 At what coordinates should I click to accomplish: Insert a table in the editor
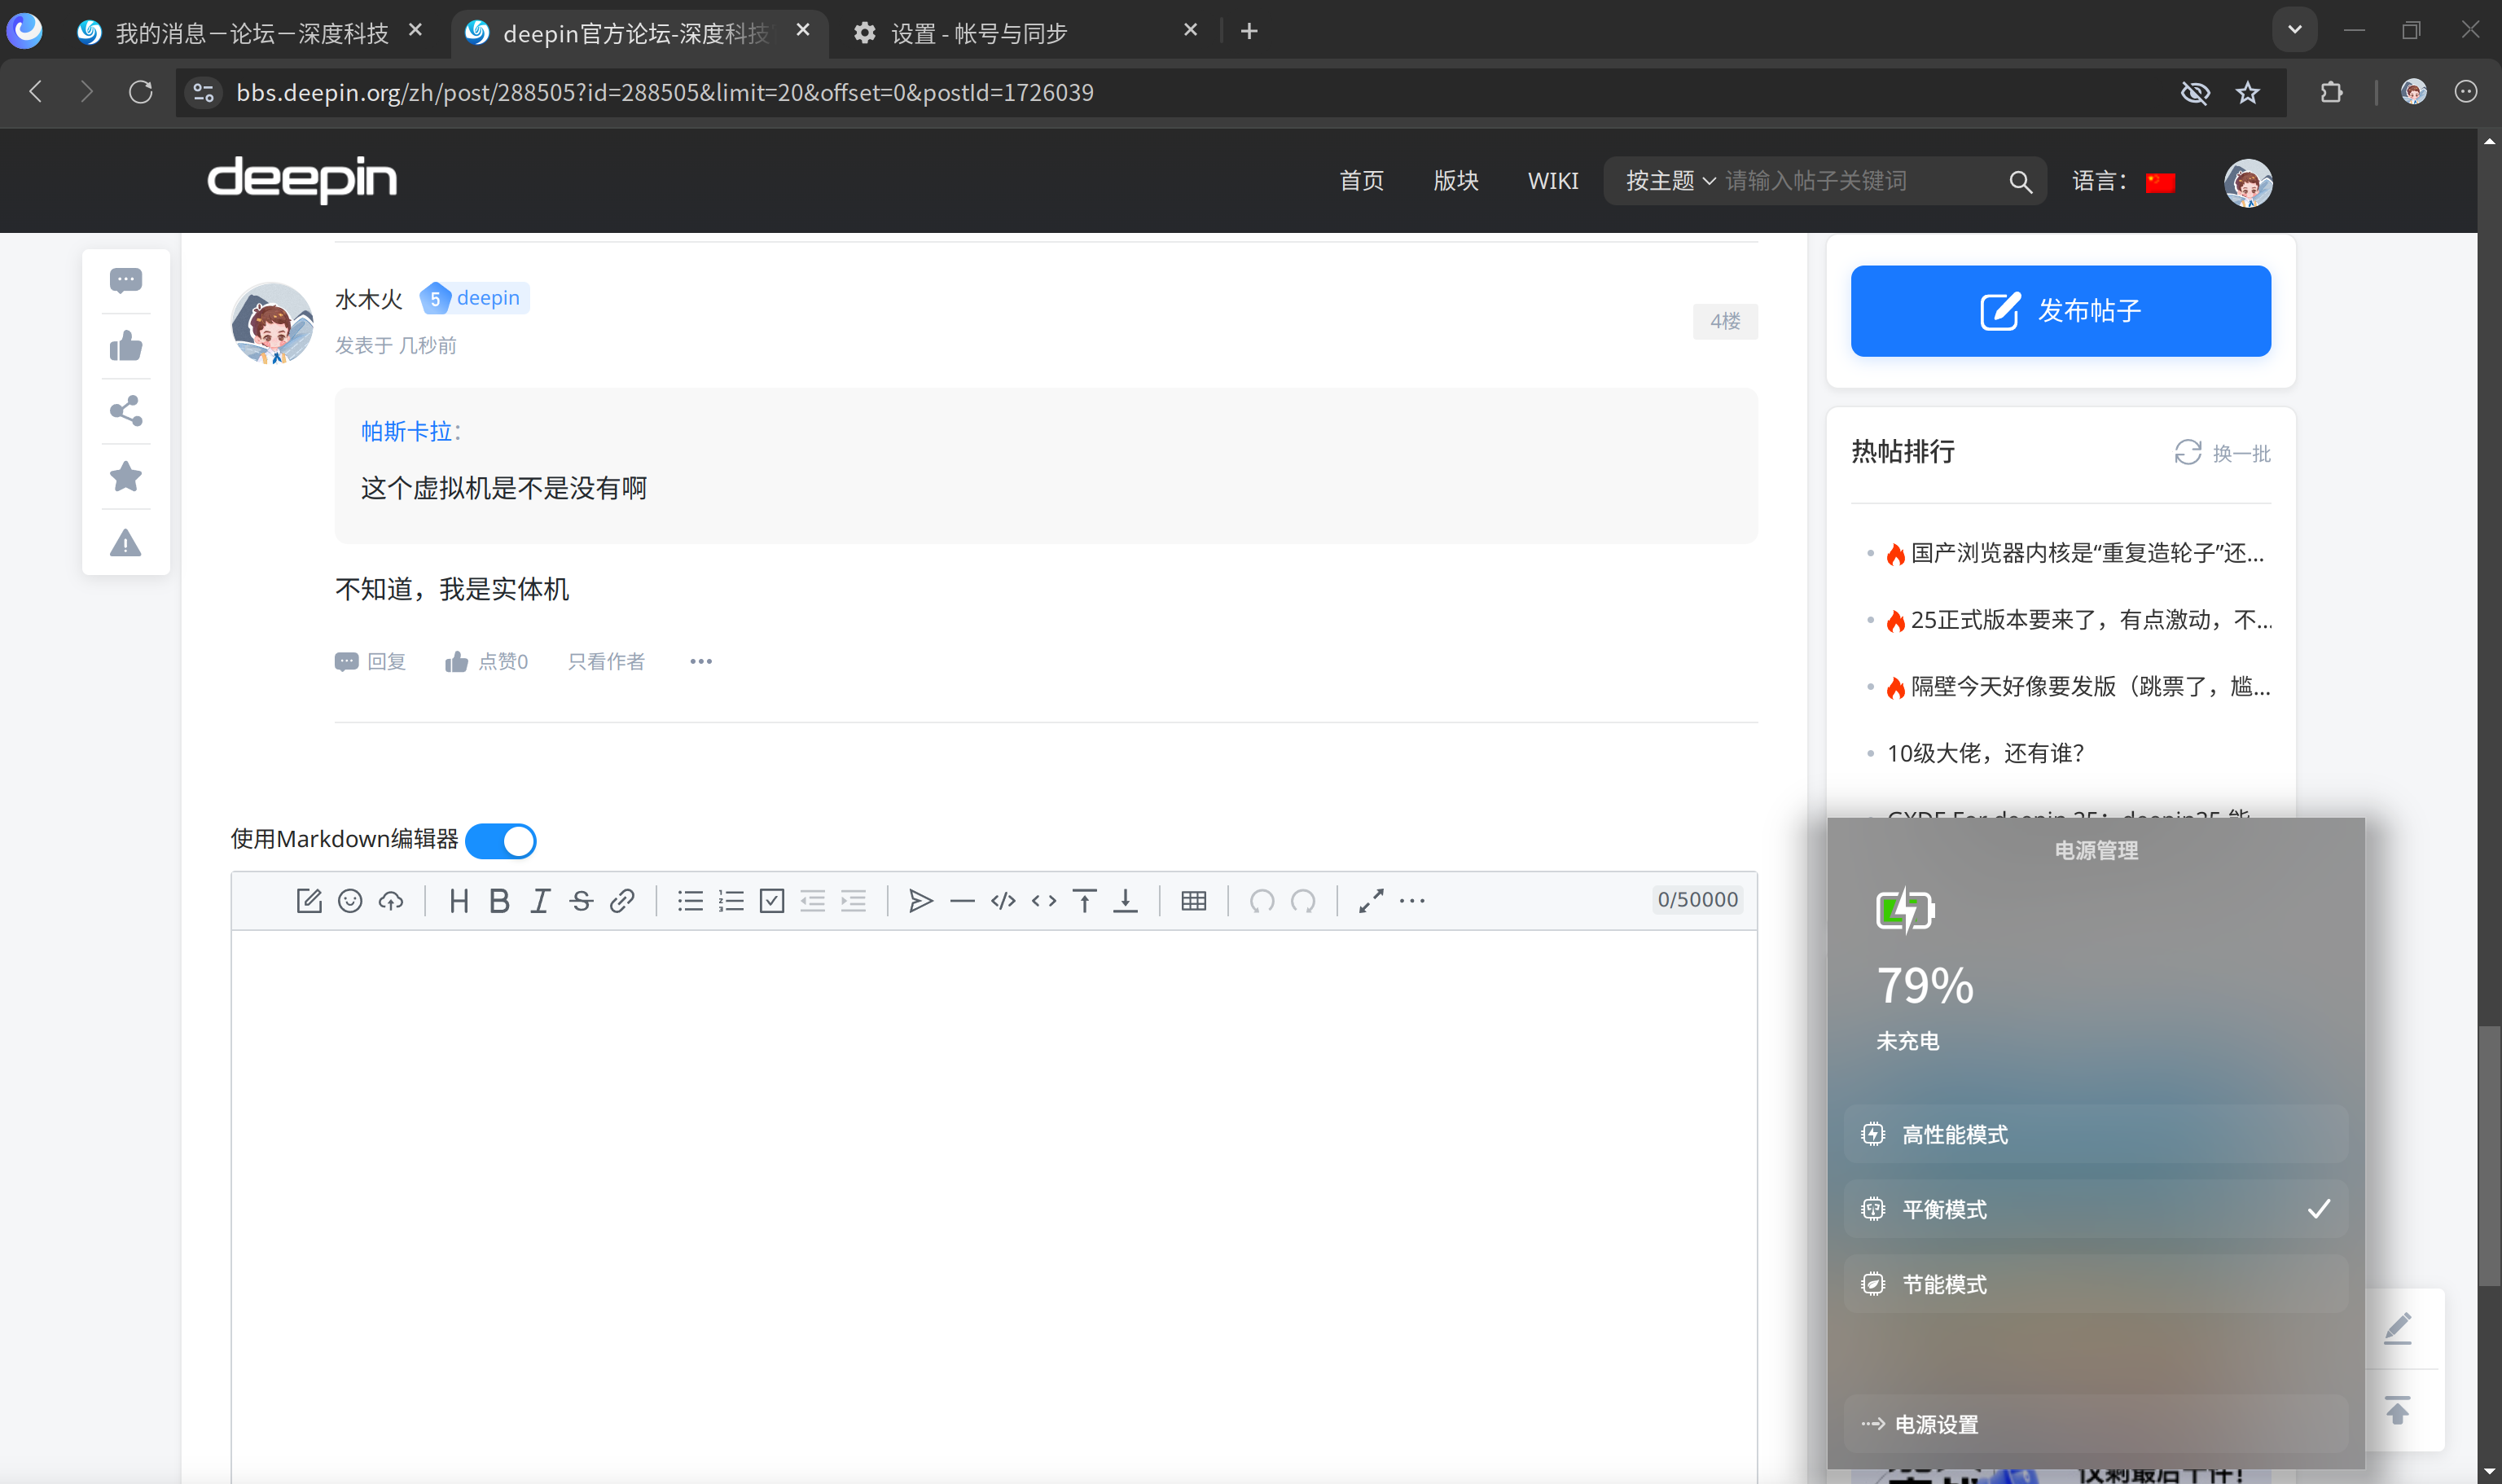pos(1194,901)
